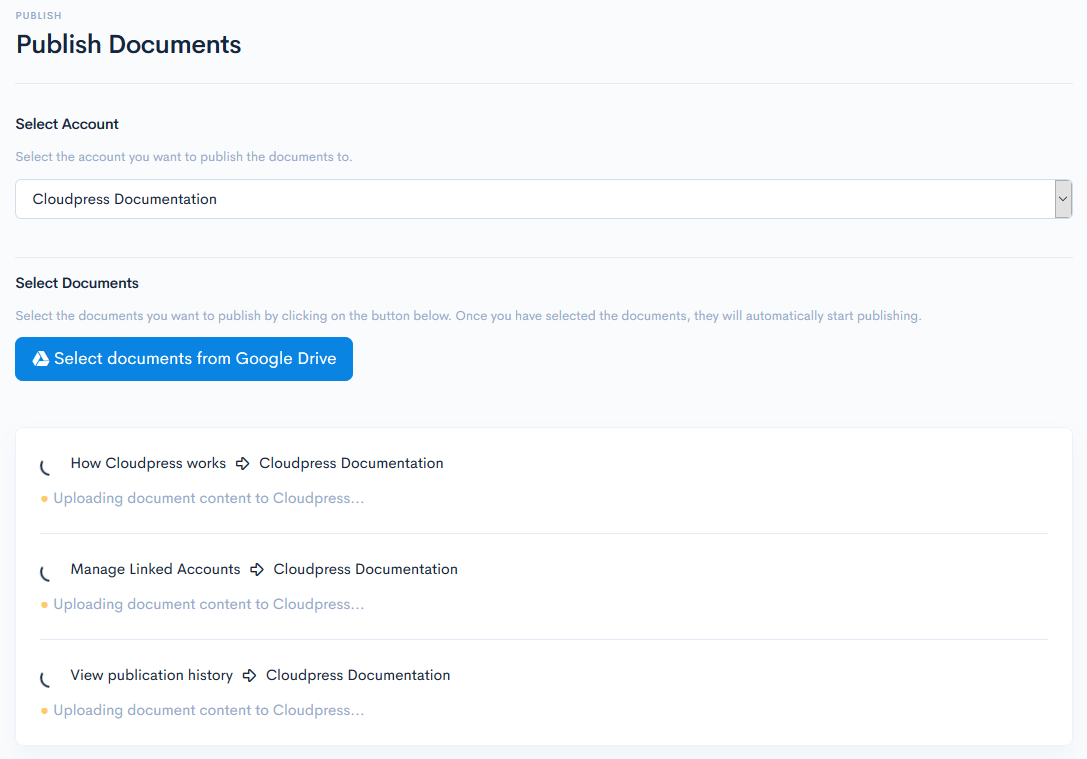Click Cloudpress Documentation destination in How Cloudpress works row
The width and height of the screenshot is (1087, 759).
(351, 463)
